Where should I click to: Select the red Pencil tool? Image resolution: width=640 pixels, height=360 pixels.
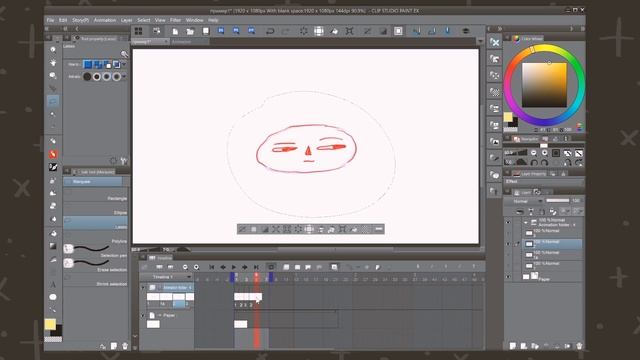(x=53, y=154)
